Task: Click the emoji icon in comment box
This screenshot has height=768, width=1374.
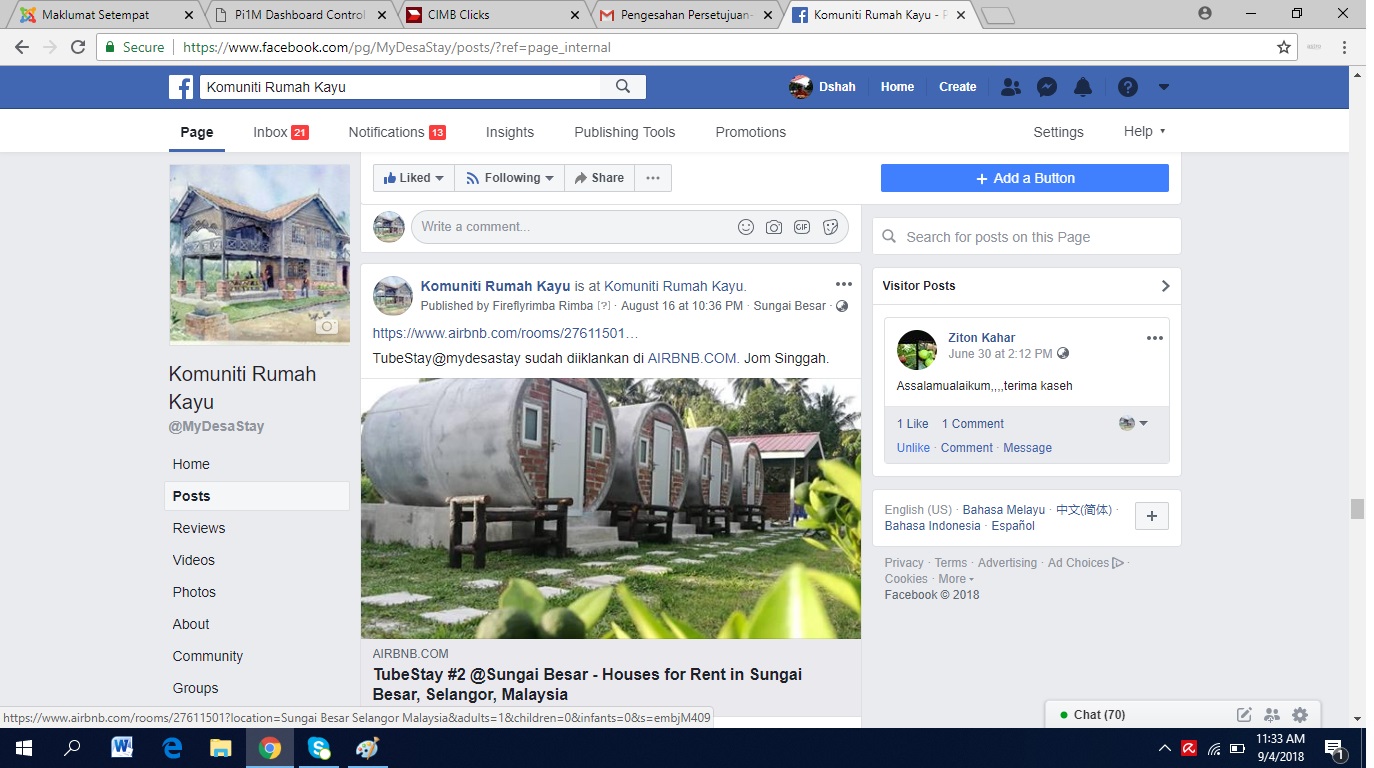Action: point(746,227)
